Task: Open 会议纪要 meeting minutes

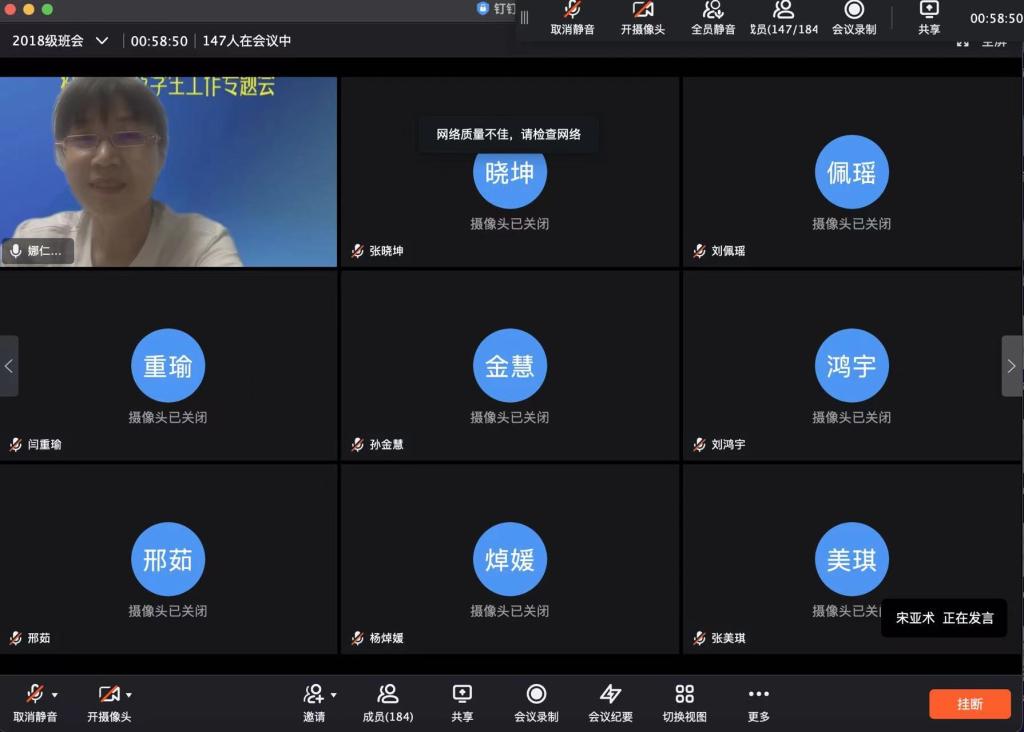Action: (610, 695)
